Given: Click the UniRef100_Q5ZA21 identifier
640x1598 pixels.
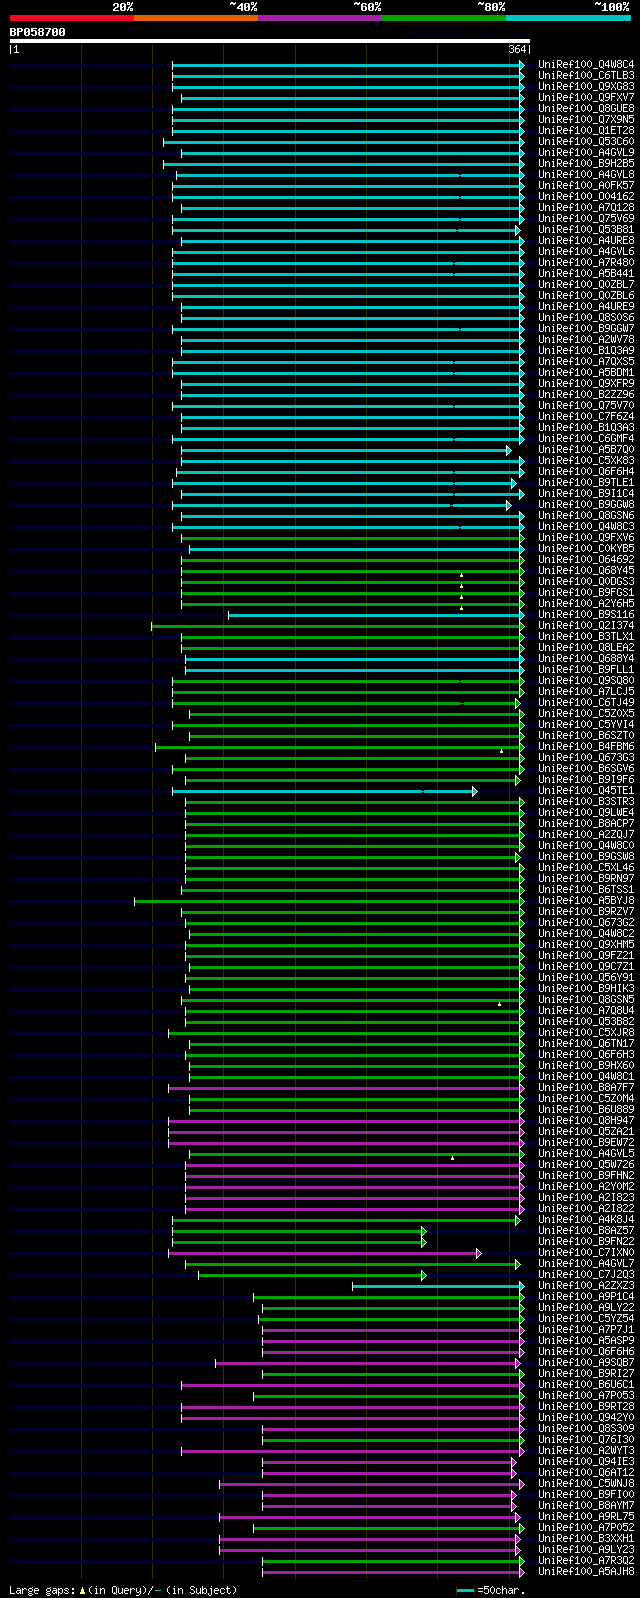Looking at the screenshot, I should (586, 1131).
